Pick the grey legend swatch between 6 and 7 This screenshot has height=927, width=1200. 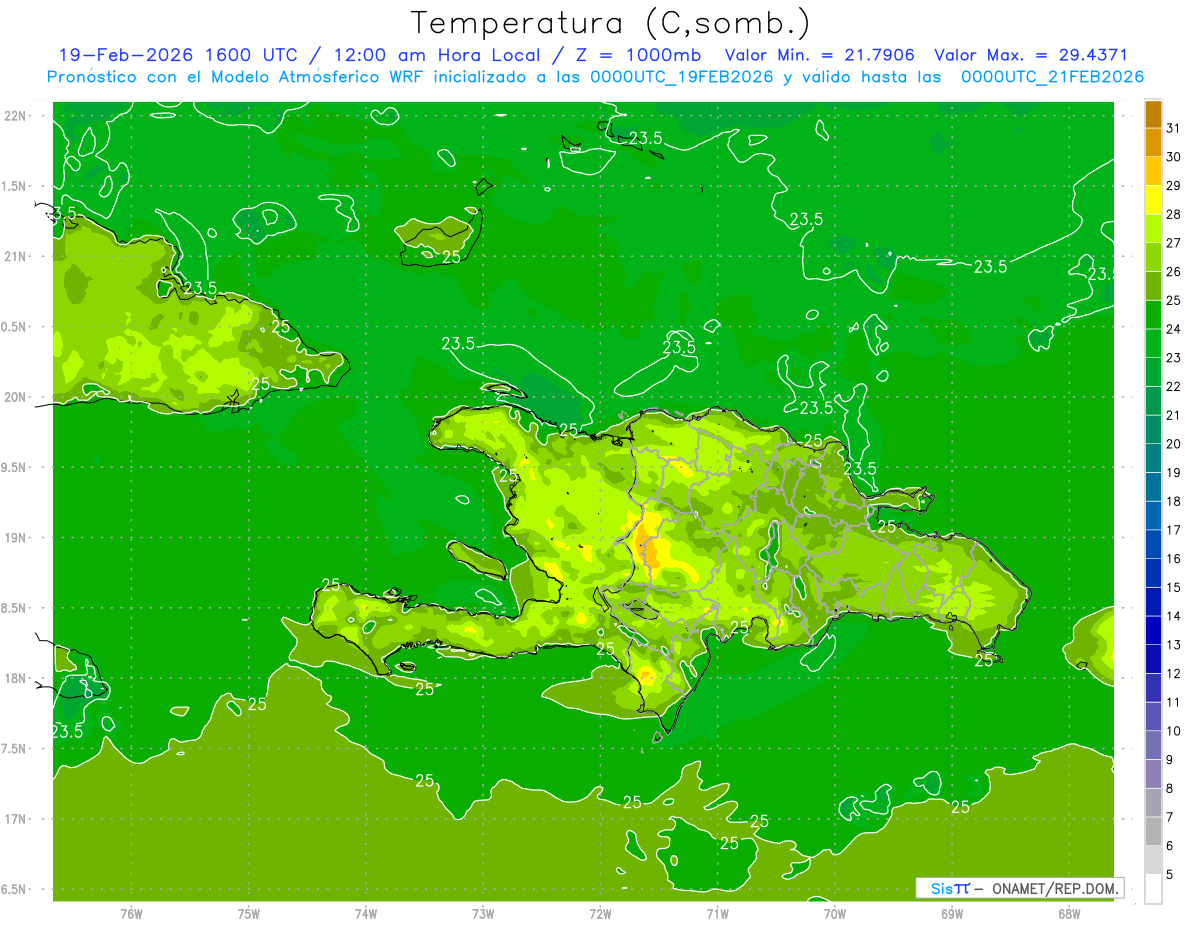pos(1153,831)
